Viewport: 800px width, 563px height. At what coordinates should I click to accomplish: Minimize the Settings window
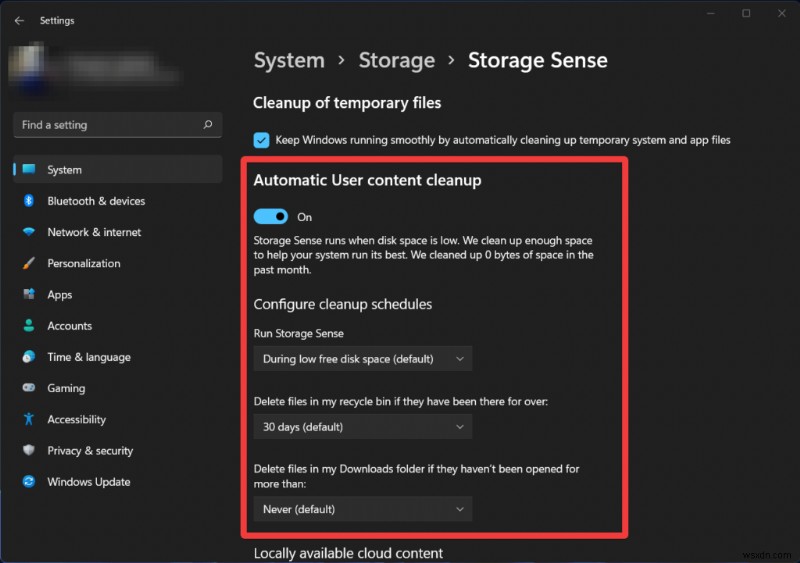711,13
